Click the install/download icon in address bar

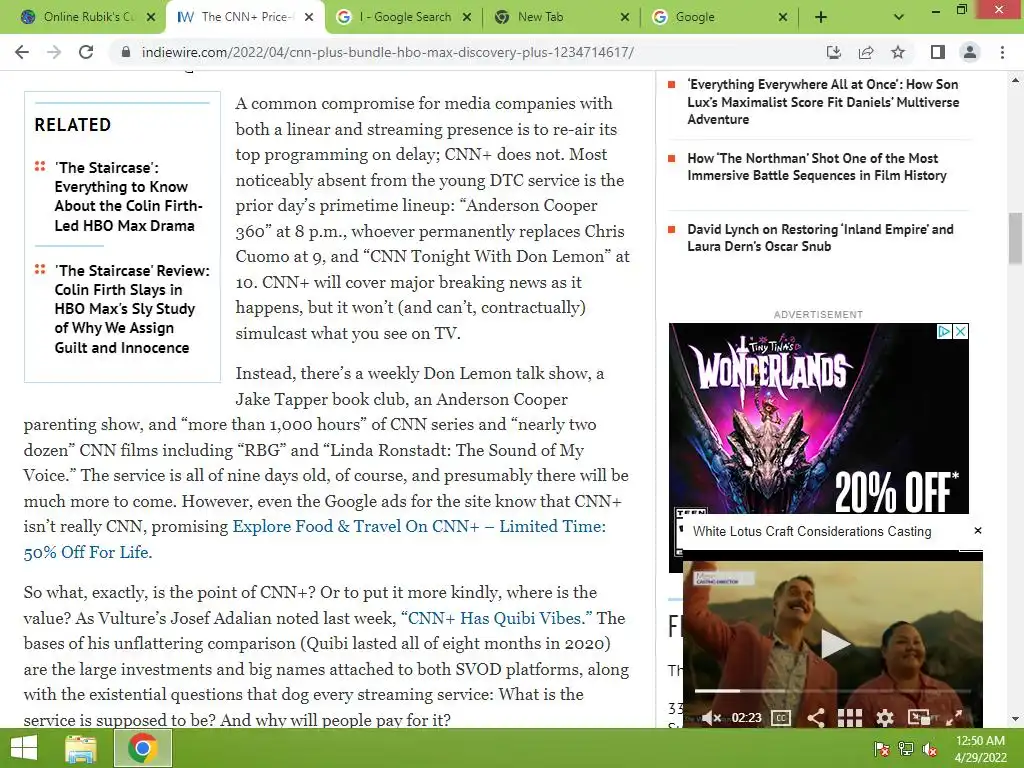click(x=834, y=52)
